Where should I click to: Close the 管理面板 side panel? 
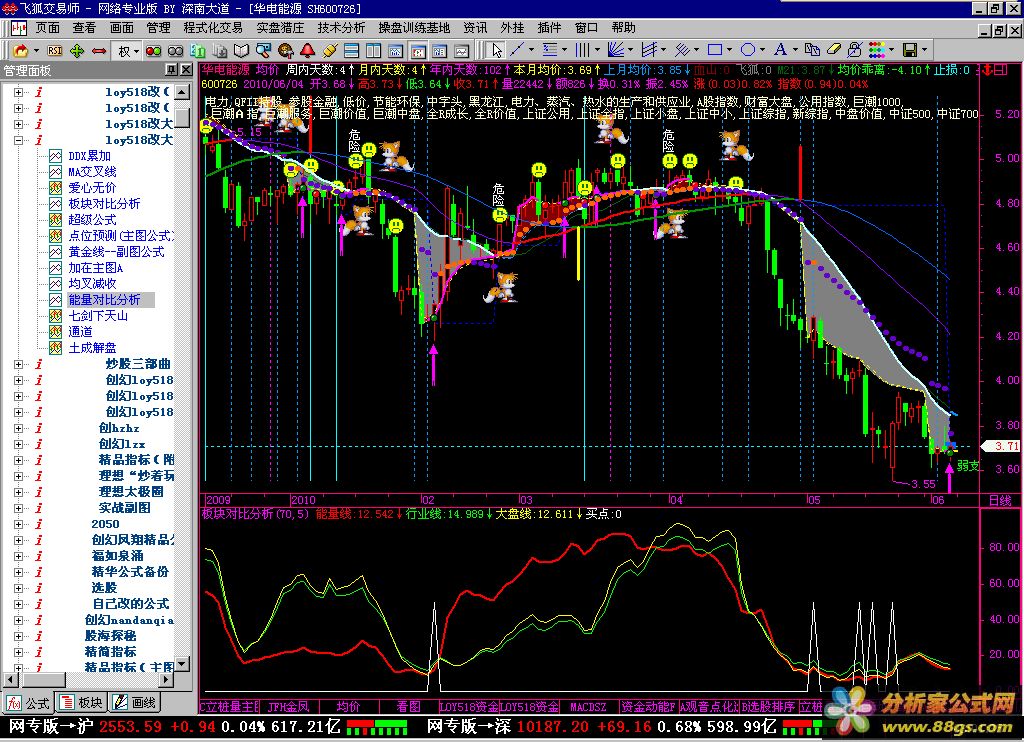pyautogui.click(x=186, y=70)
